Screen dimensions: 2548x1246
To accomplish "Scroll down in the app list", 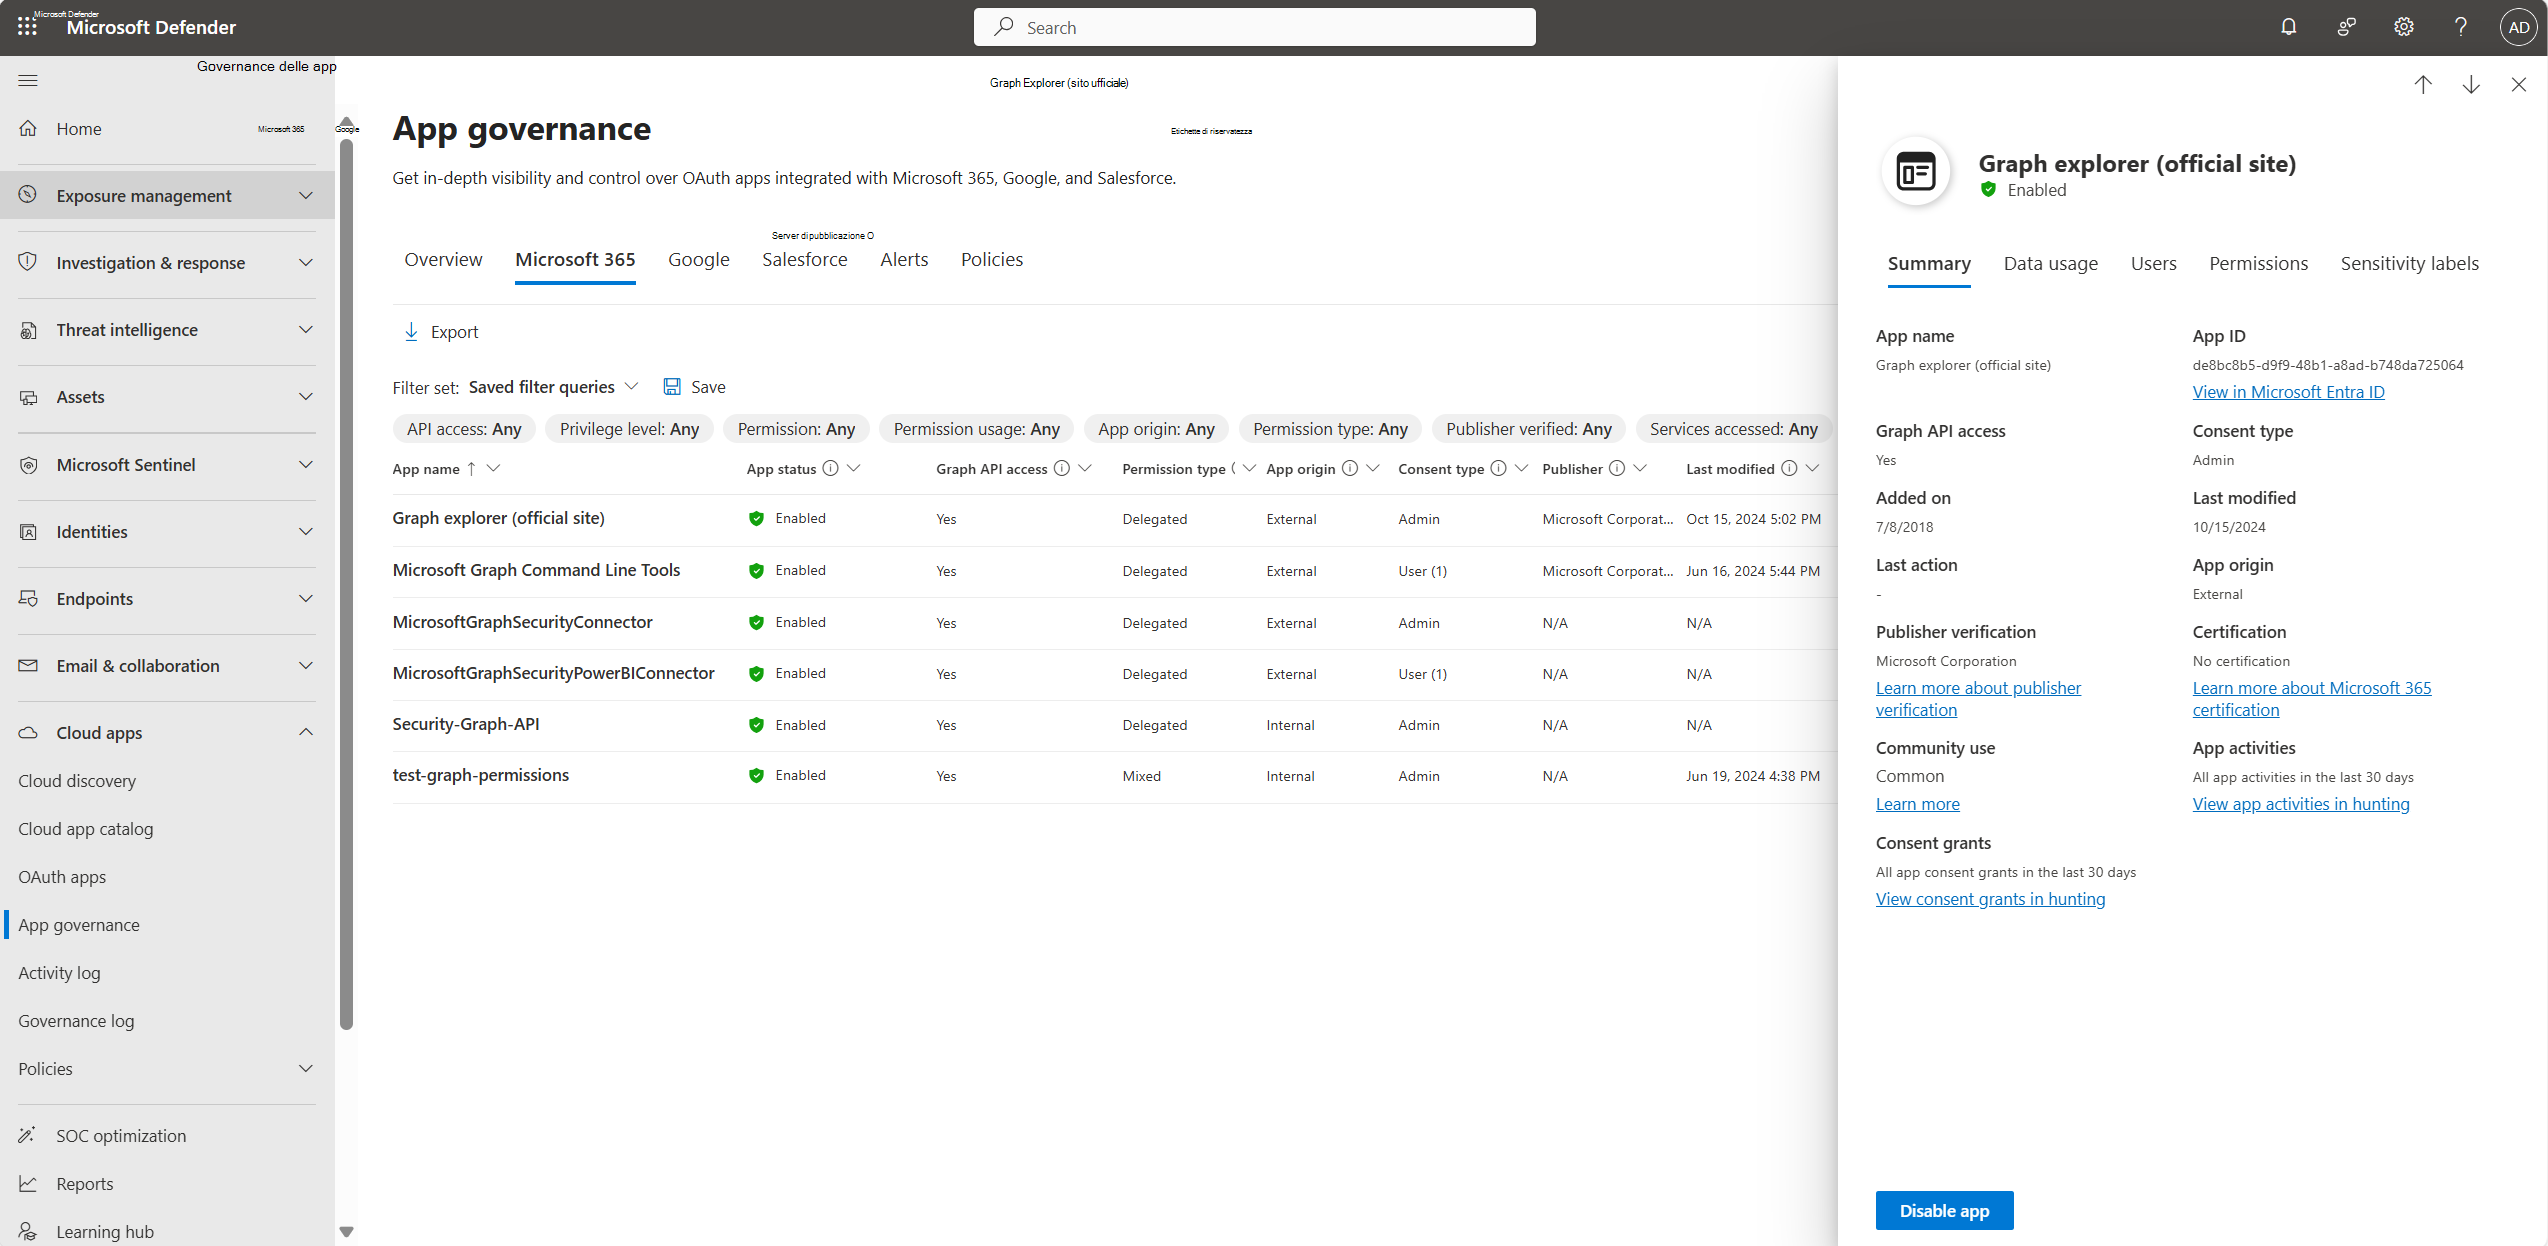I will [x=2470, y=84].
